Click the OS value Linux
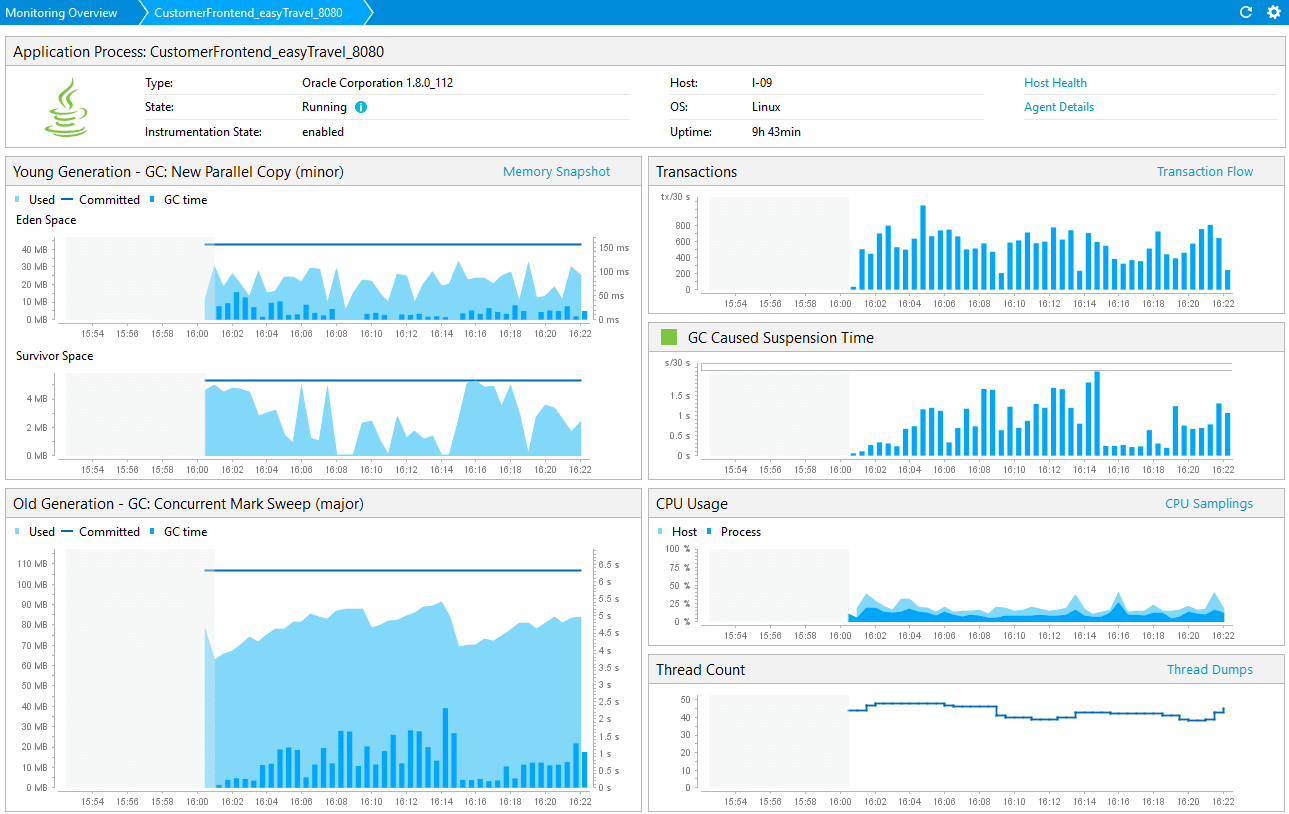This screenshot has height=814, width=1289. pos(766,107)
